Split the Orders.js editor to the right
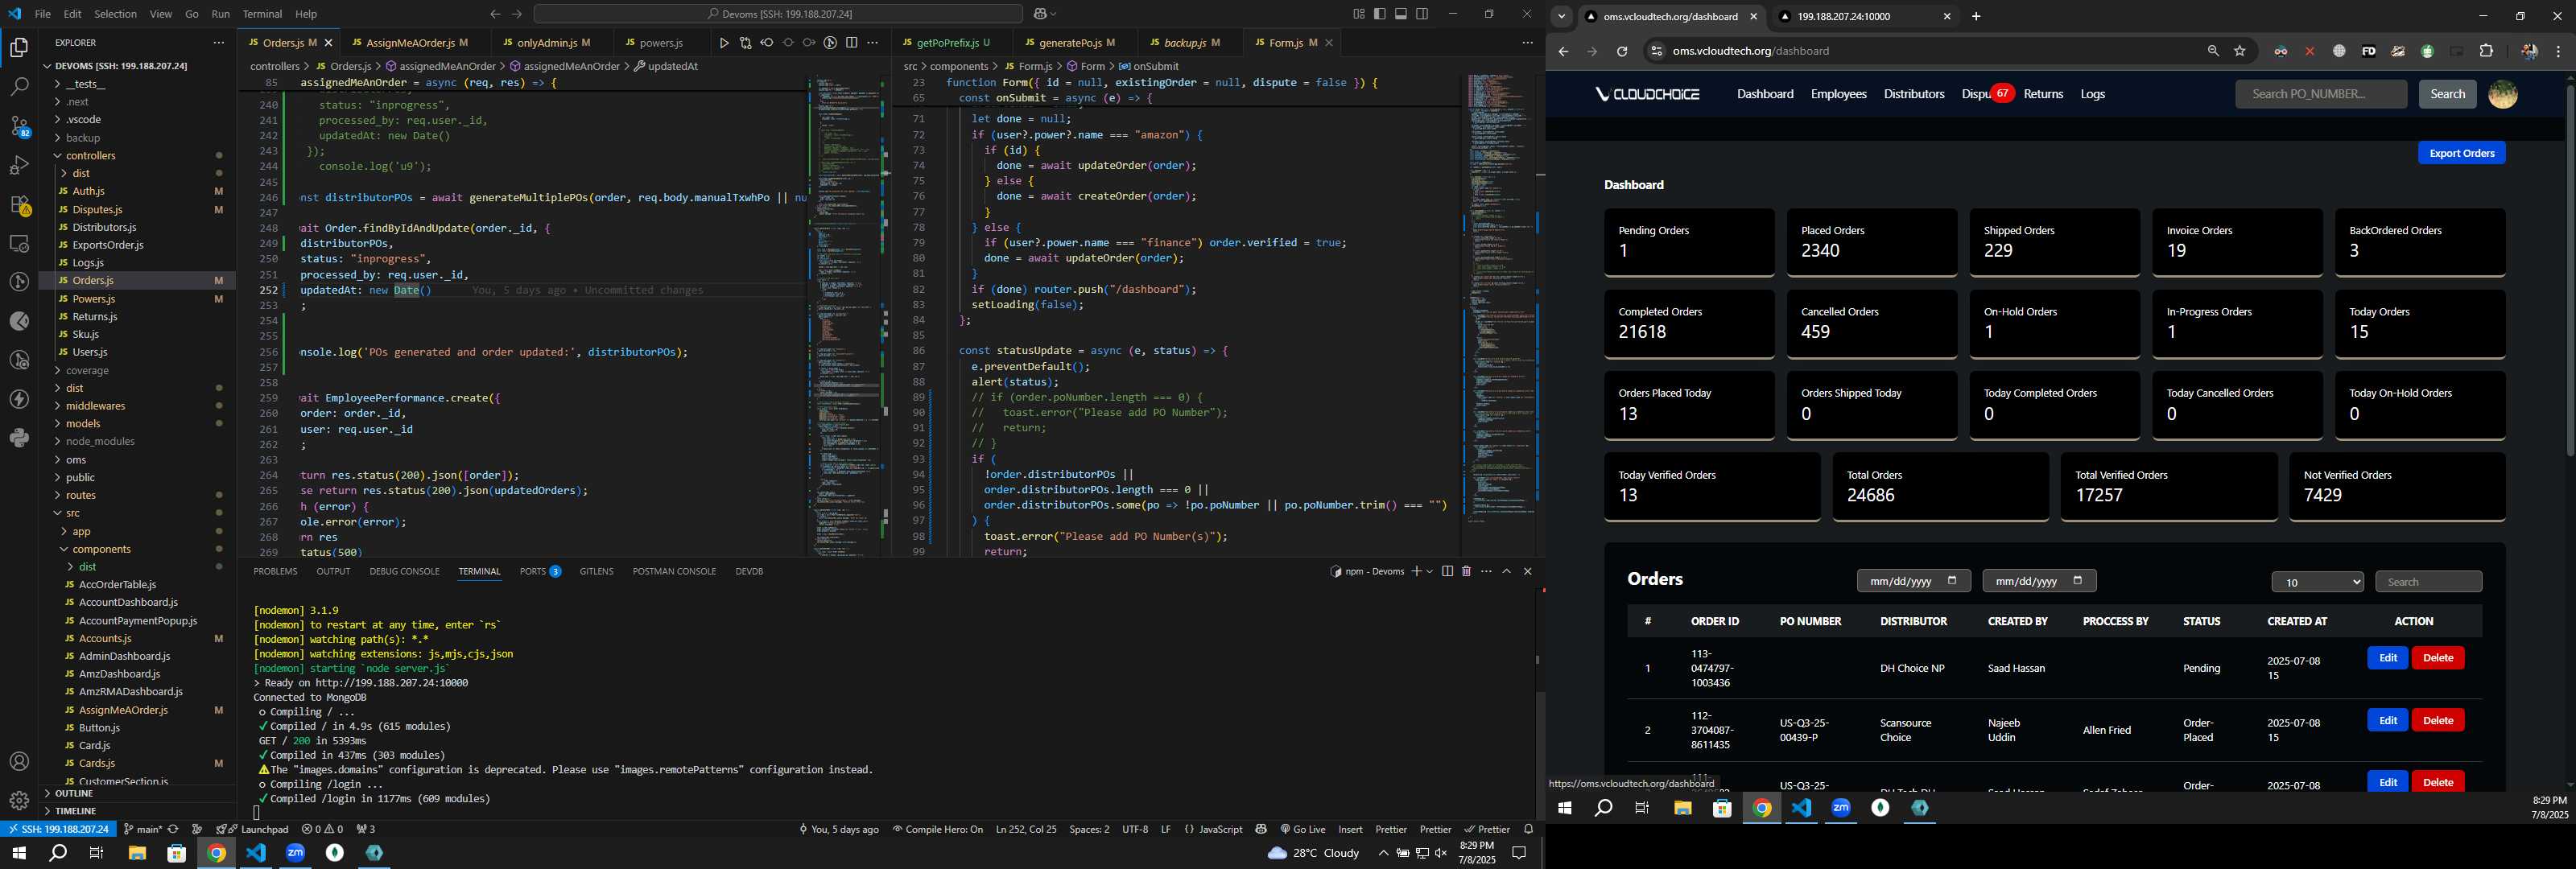This screenshot has height=869, width=2576. [852, 43]
